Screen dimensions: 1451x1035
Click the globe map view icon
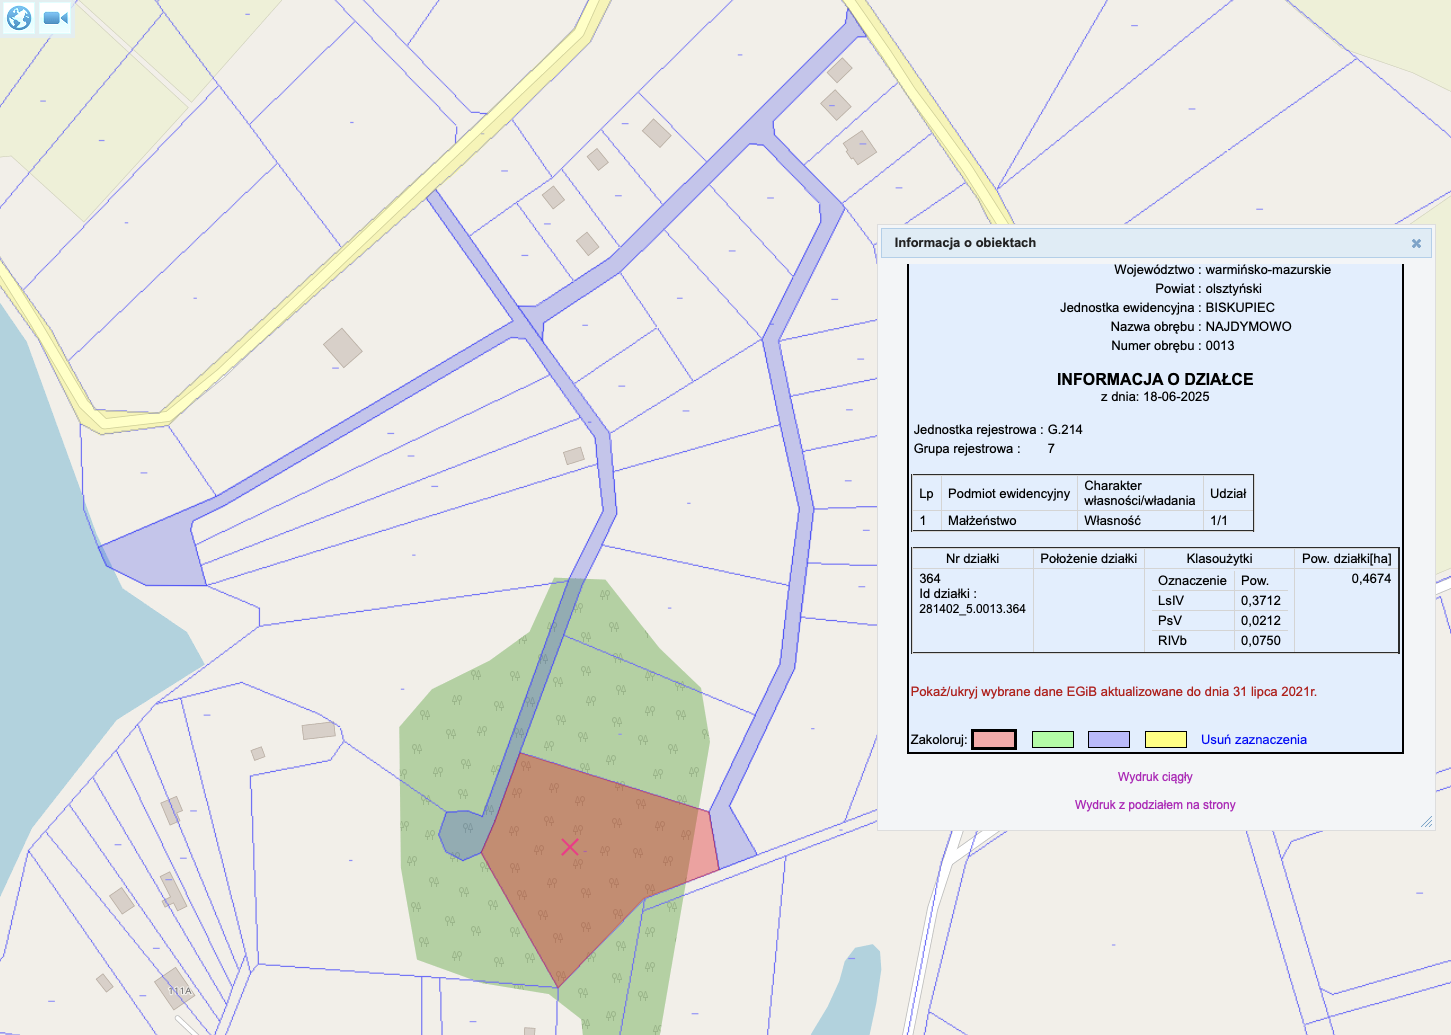pyautogui.click(x=19, y=18)
